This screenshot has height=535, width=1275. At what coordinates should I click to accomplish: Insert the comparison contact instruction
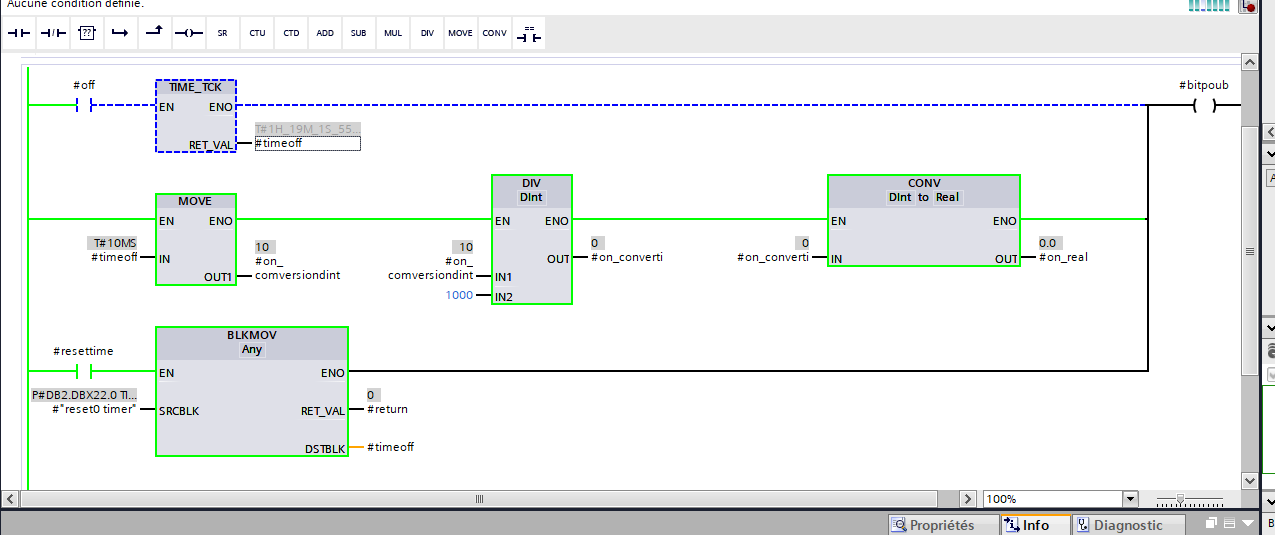click(x=529, y=33)
